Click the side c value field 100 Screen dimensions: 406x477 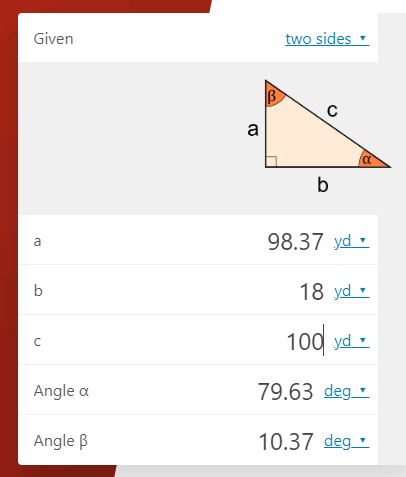[x=305, y=342]
